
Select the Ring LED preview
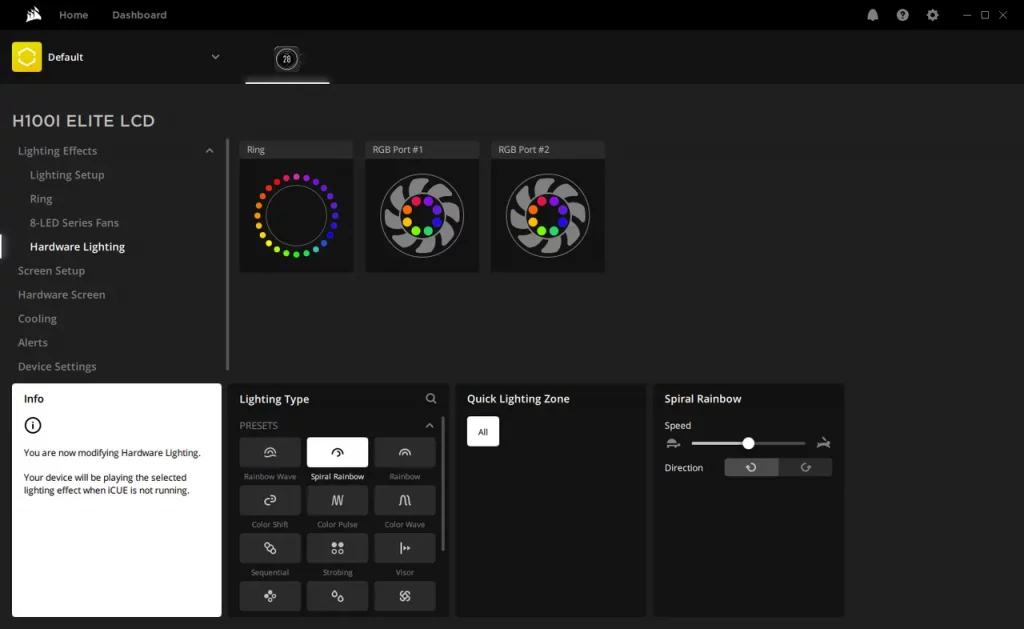296,216
